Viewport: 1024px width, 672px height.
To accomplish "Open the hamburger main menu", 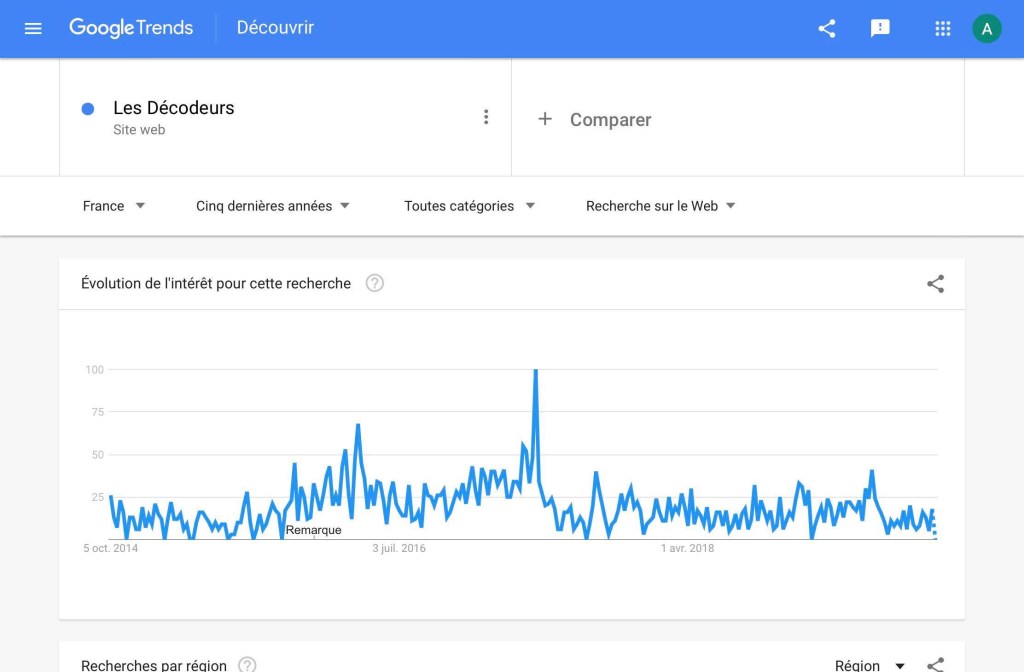I will (x=33, y=28).
